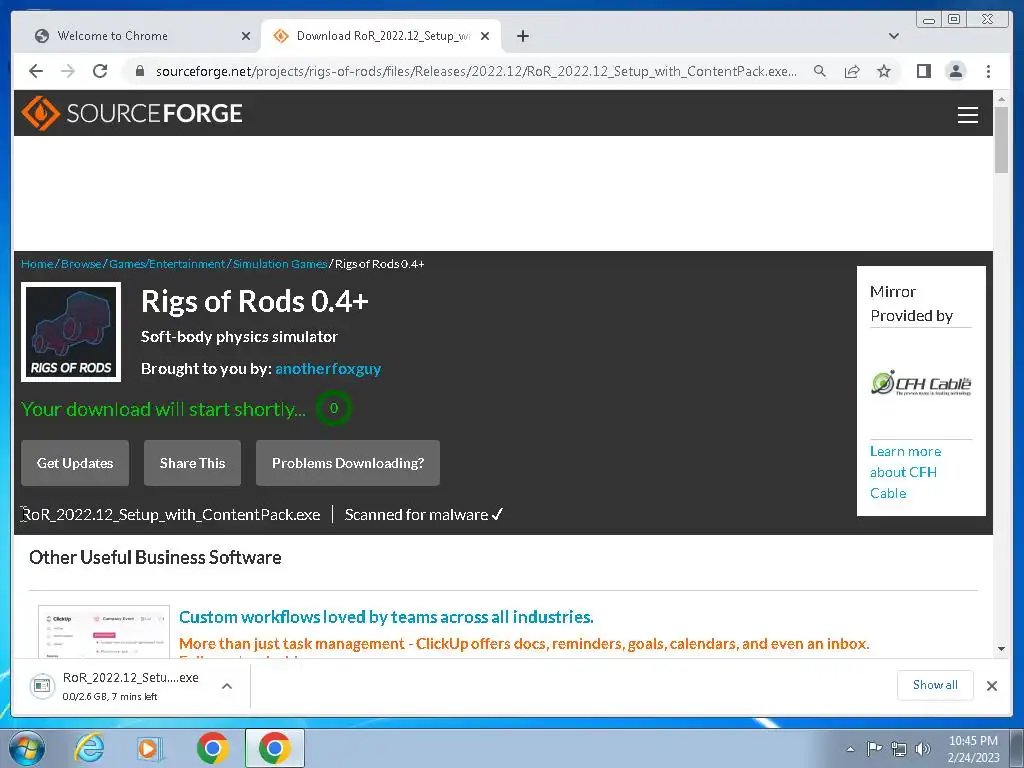Click the SourceForge logo
Image resolution: width=1024 pixels, height=768 pixels.
click(x=132, y=113)
